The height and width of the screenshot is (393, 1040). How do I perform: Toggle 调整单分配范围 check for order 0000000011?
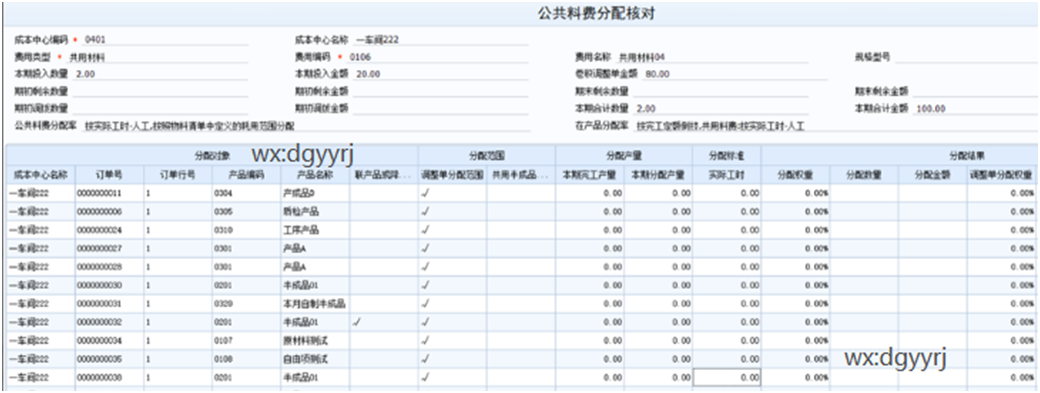425,193
